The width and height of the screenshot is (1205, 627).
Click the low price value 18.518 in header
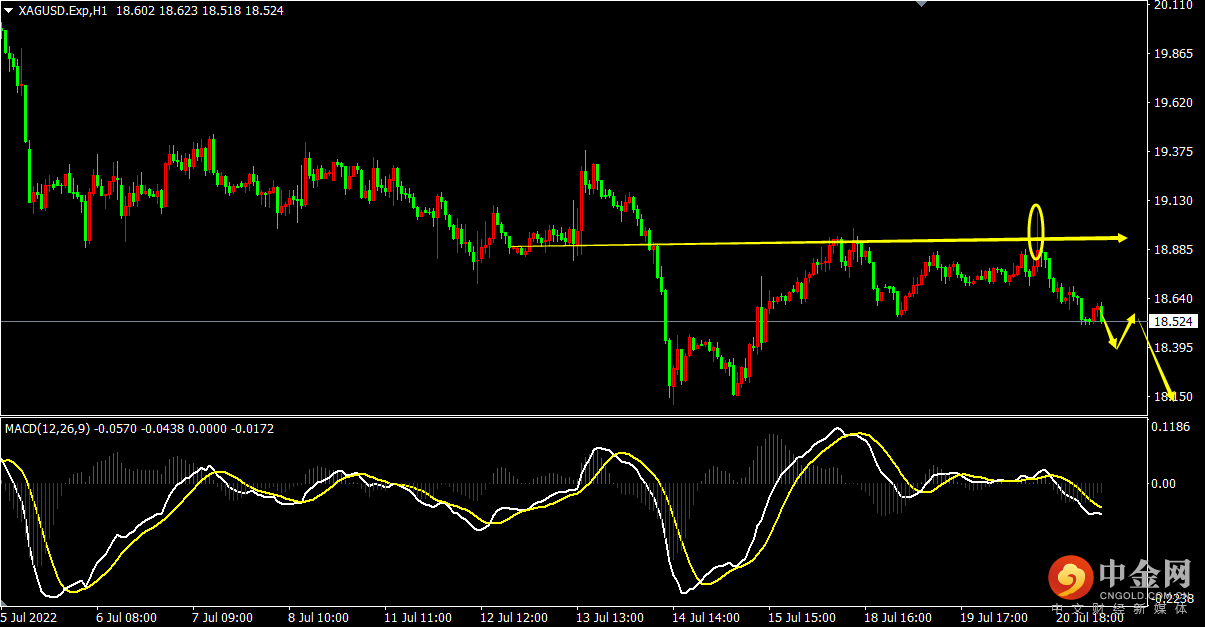pos(220,10)
